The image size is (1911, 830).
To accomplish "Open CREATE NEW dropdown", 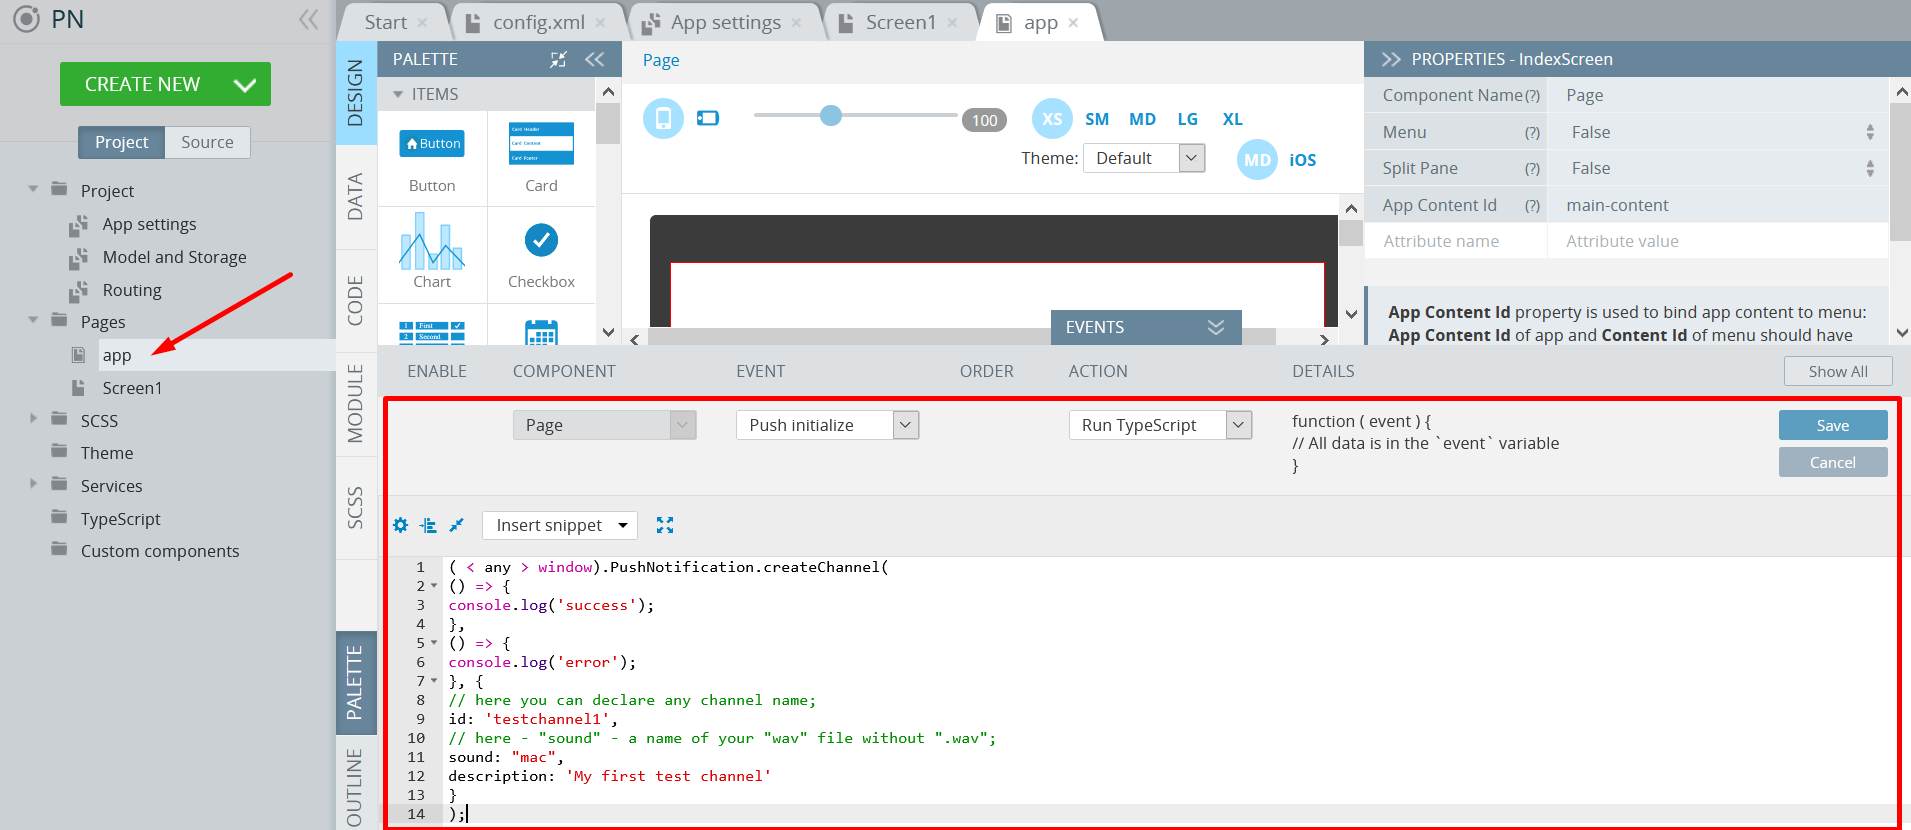I will (245, 85).
